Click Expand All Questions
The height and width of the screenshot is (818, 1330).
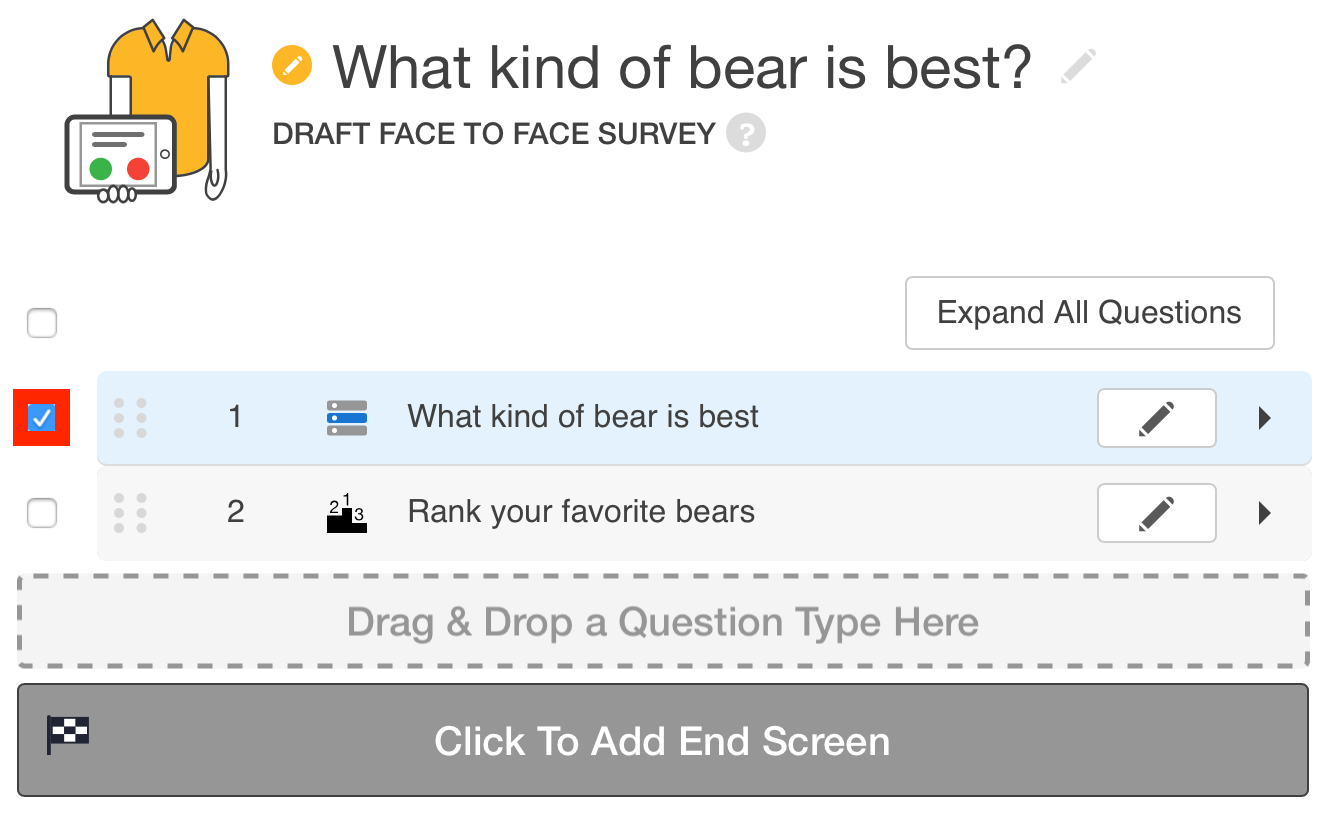click(1089, 313)
